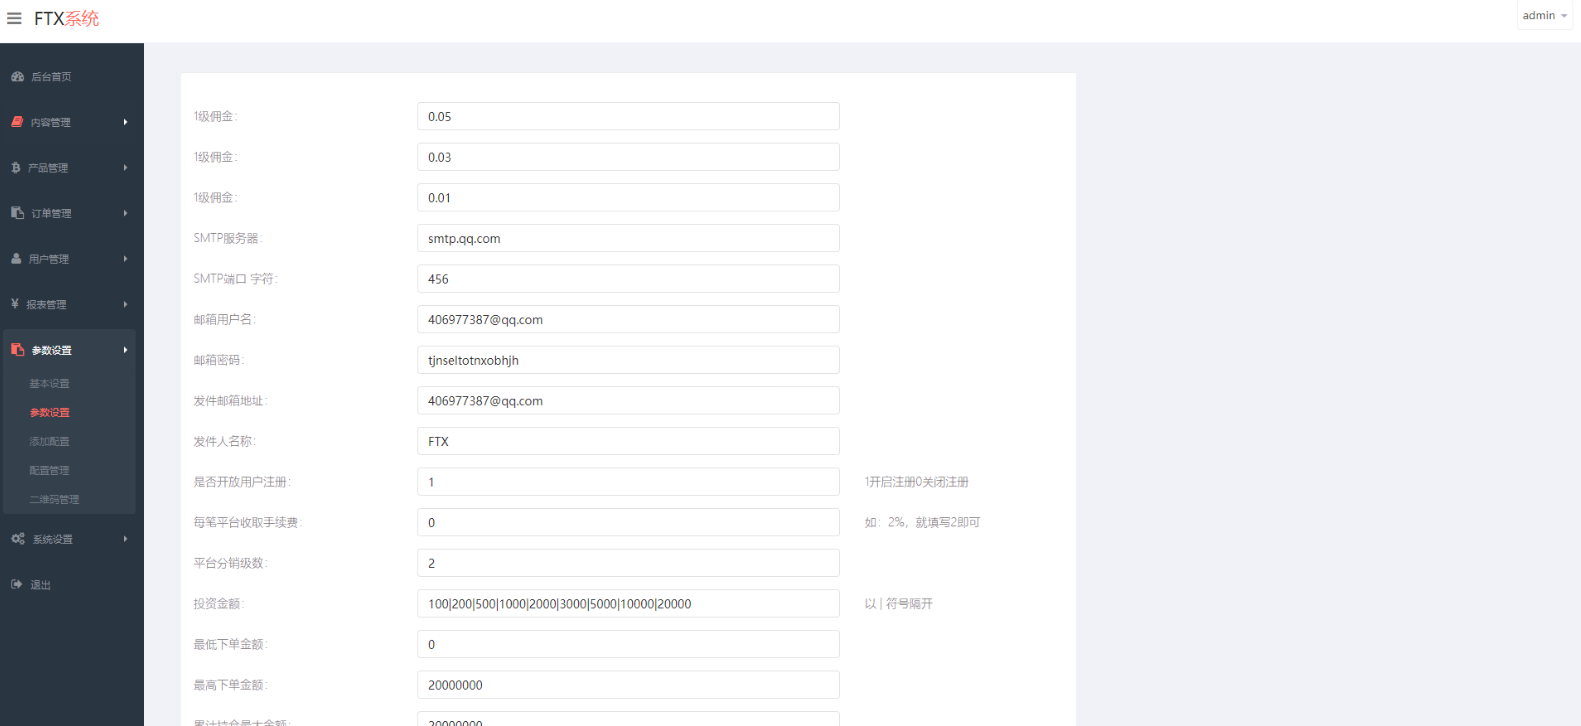Click the 退出 logout icon
This screenshot has height=726, width=1581.
pyautogui.click(x=17, y=585)
